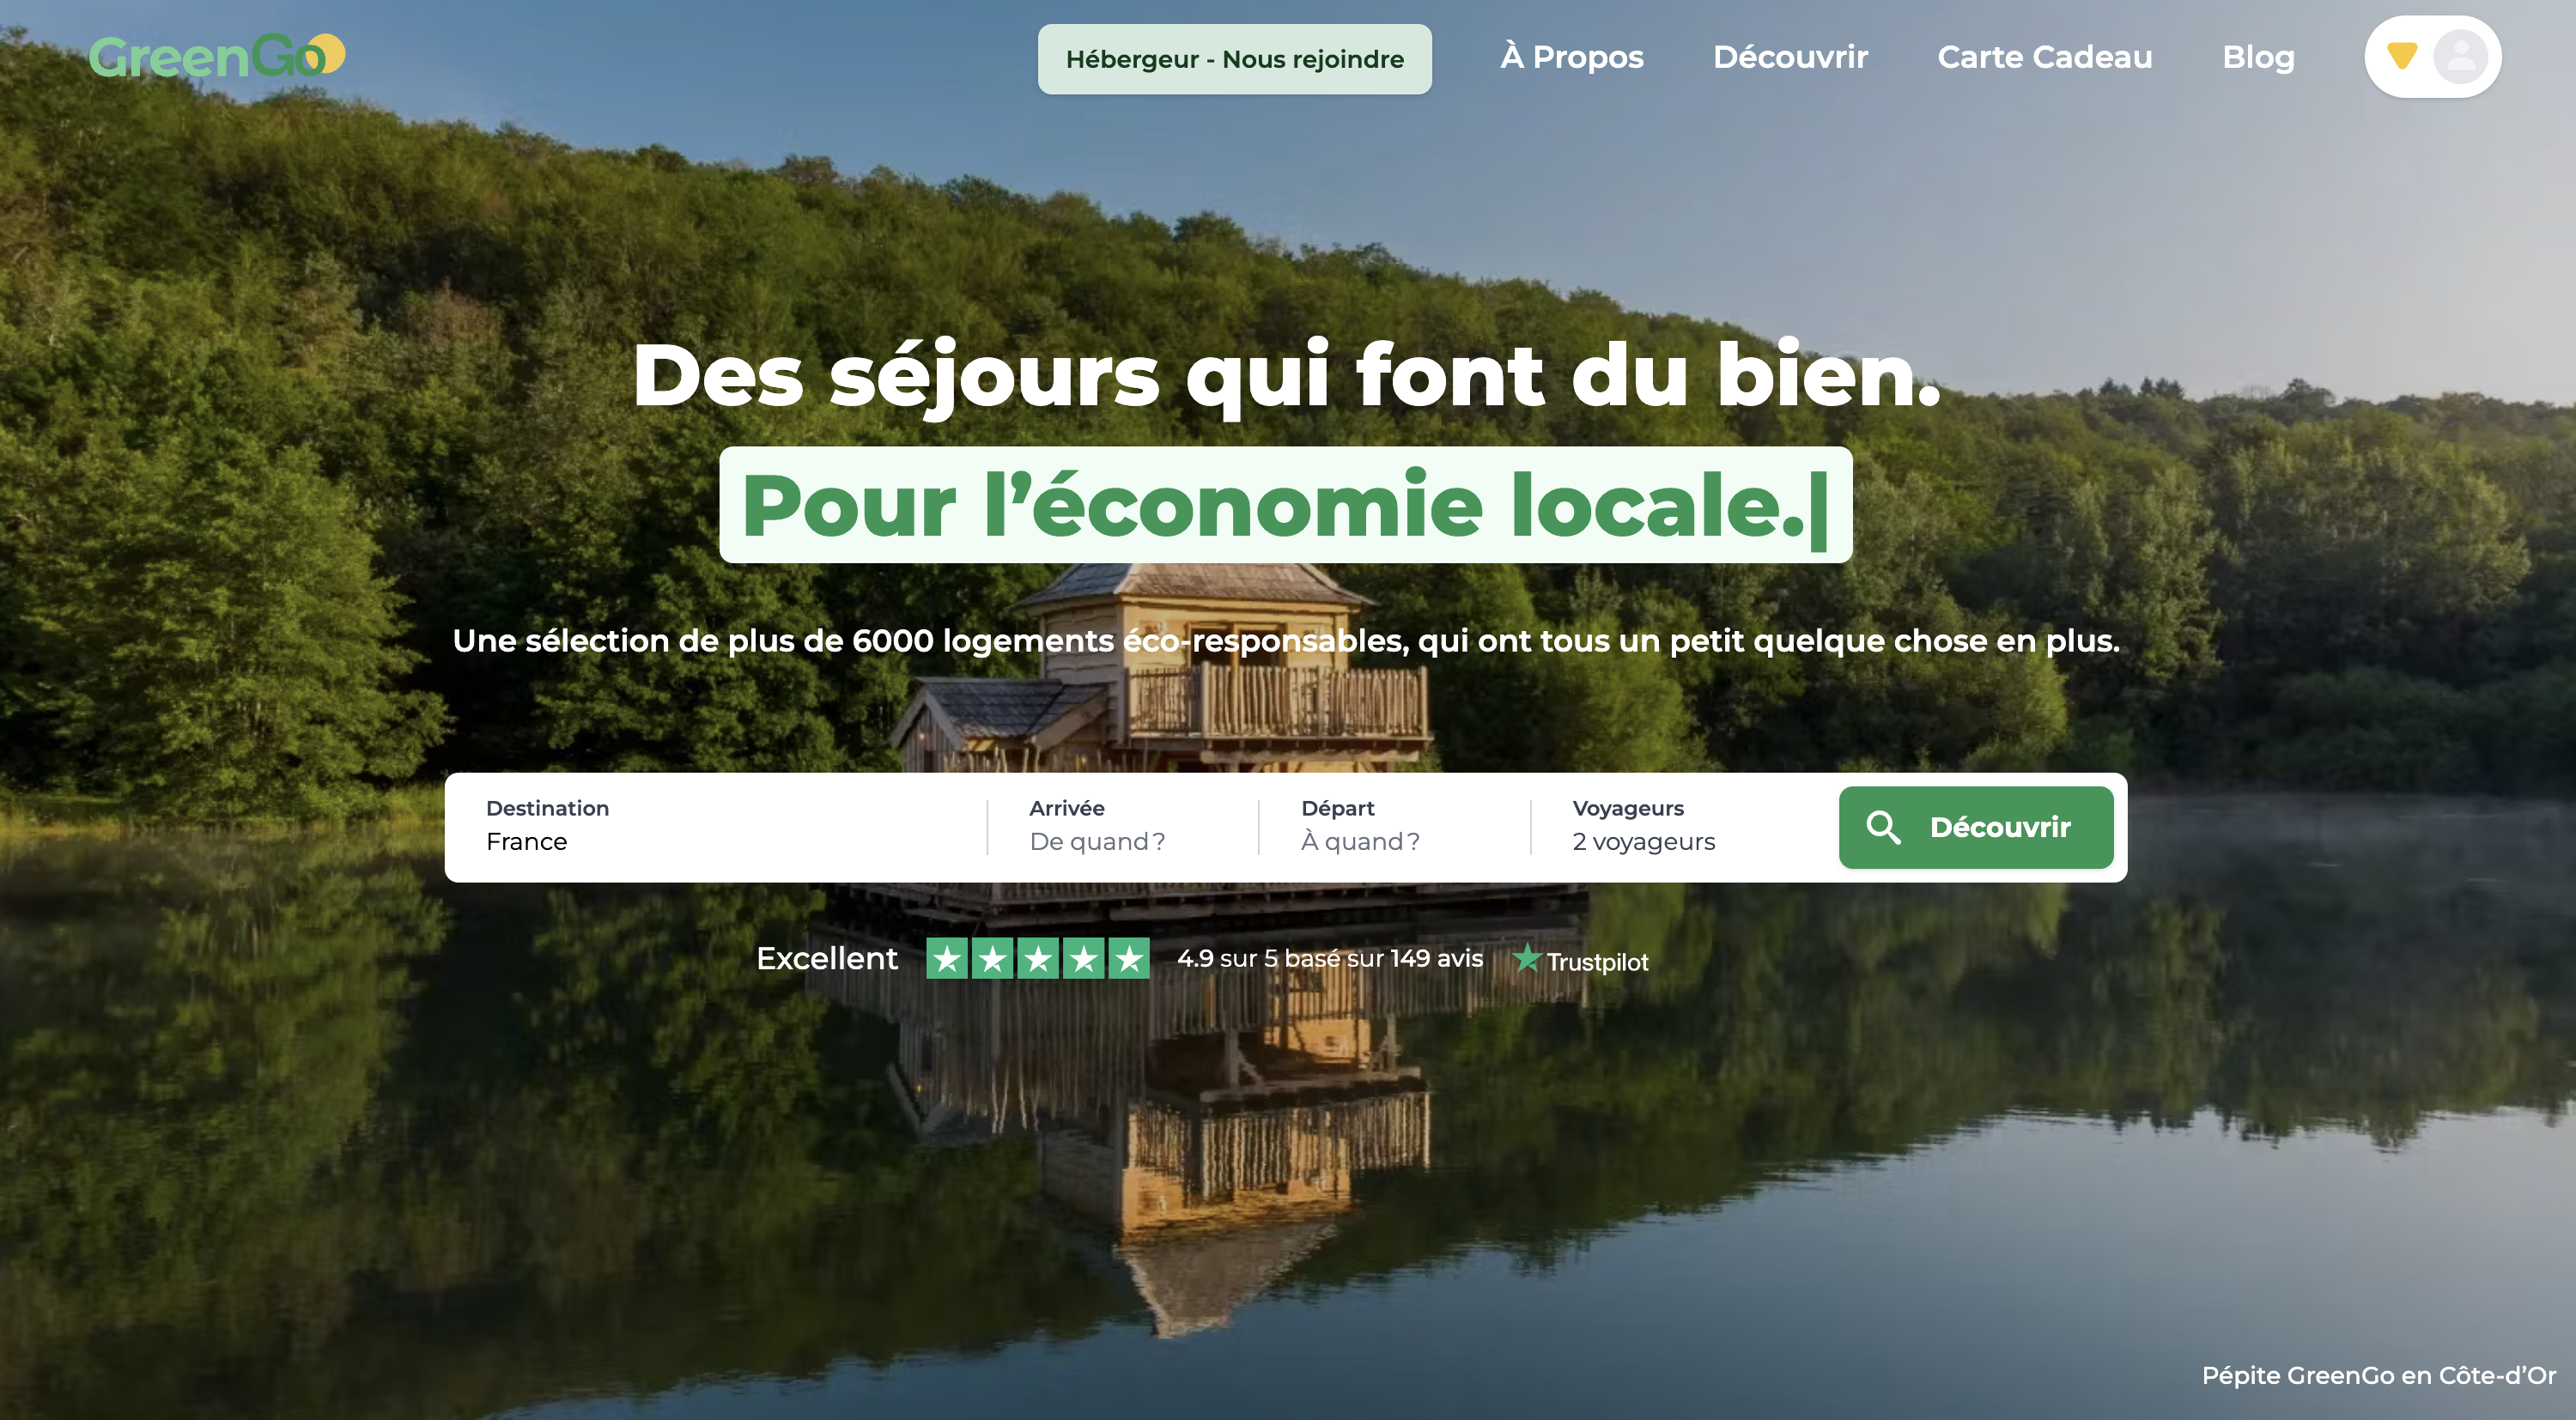Image resolution: width=2576 pixels, height=1420 pixels.
Task: Click the GreenGo logo
Action: coord(217,56)
